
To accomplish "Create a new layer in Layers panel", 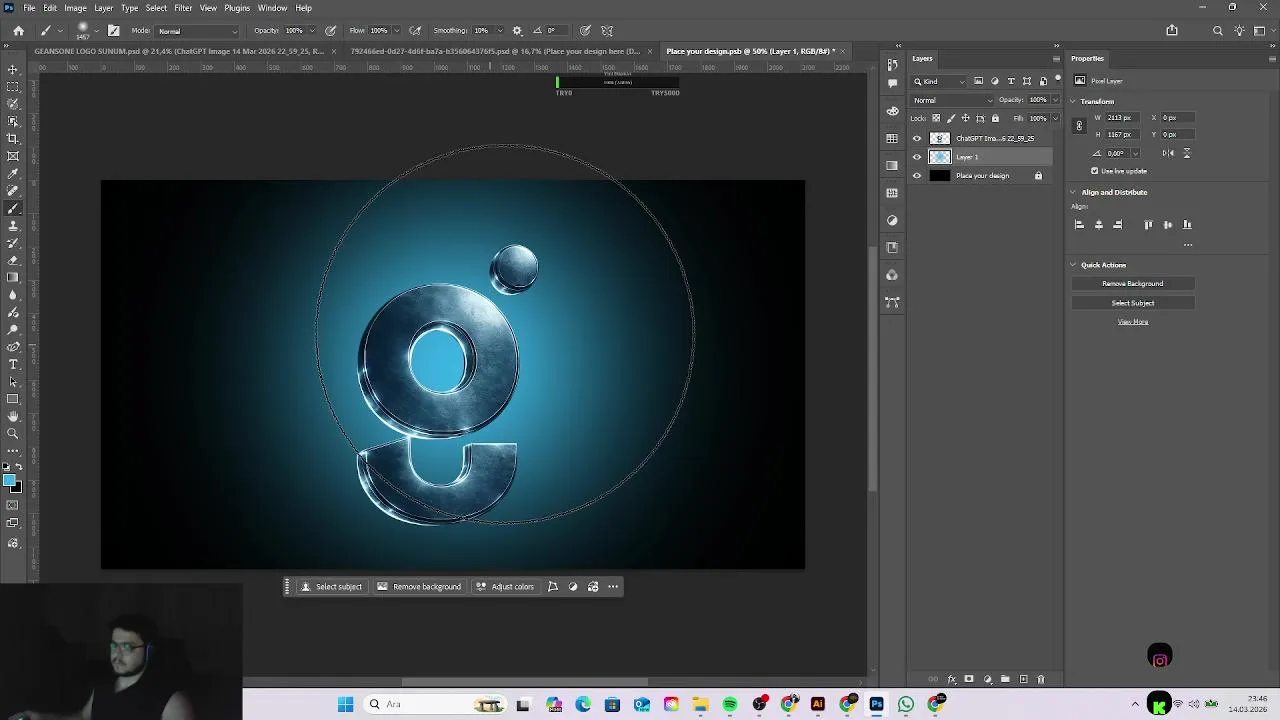I will (1023, 680).
